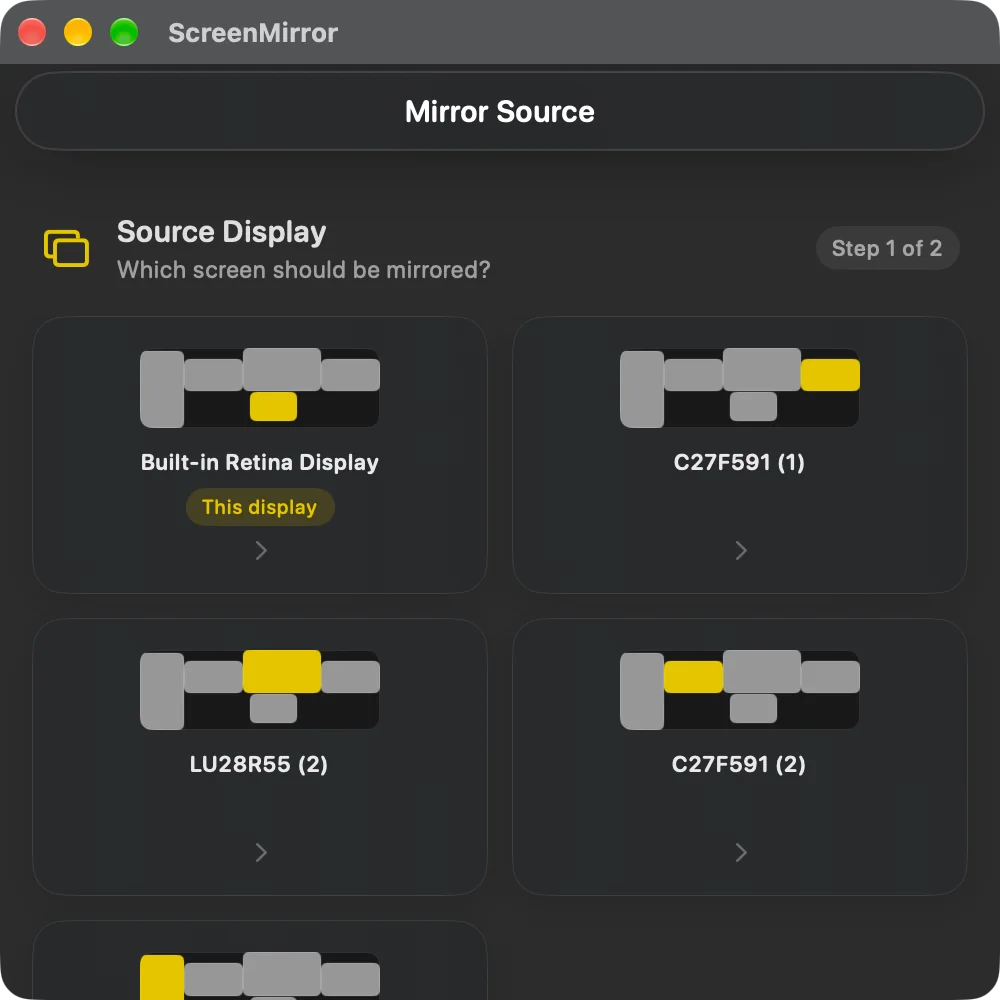Click the Step 1 of 2 indicator
This screenshot has width=1000, height=1000.
click(887, 248)
